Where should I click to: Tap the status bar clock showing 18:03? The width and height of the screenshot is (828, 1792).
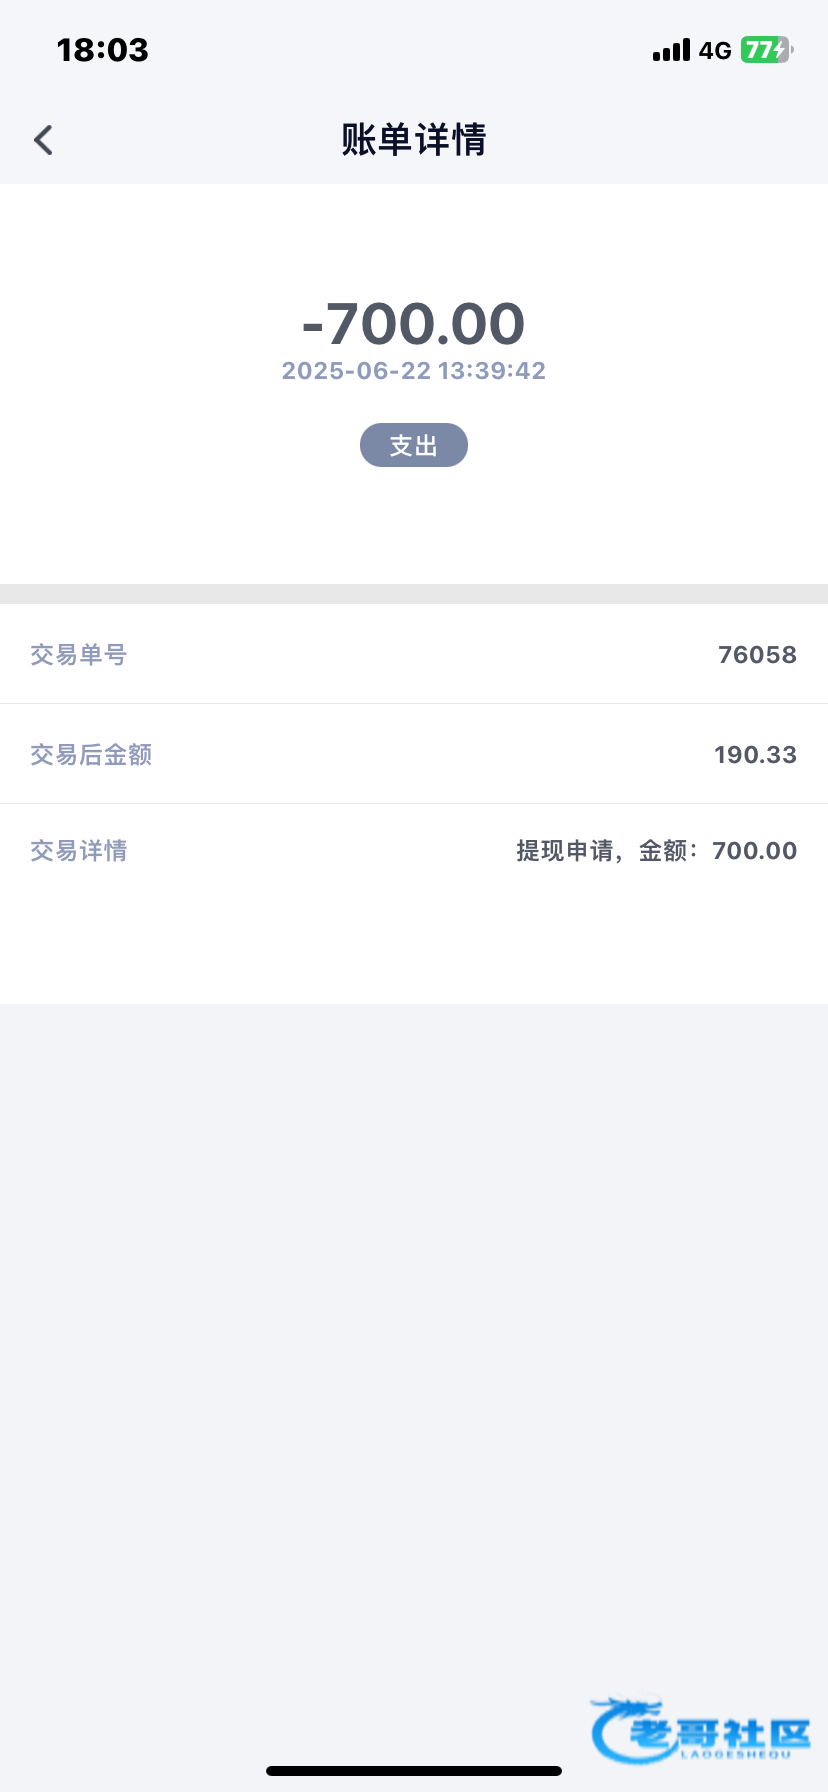pos(102,50)
